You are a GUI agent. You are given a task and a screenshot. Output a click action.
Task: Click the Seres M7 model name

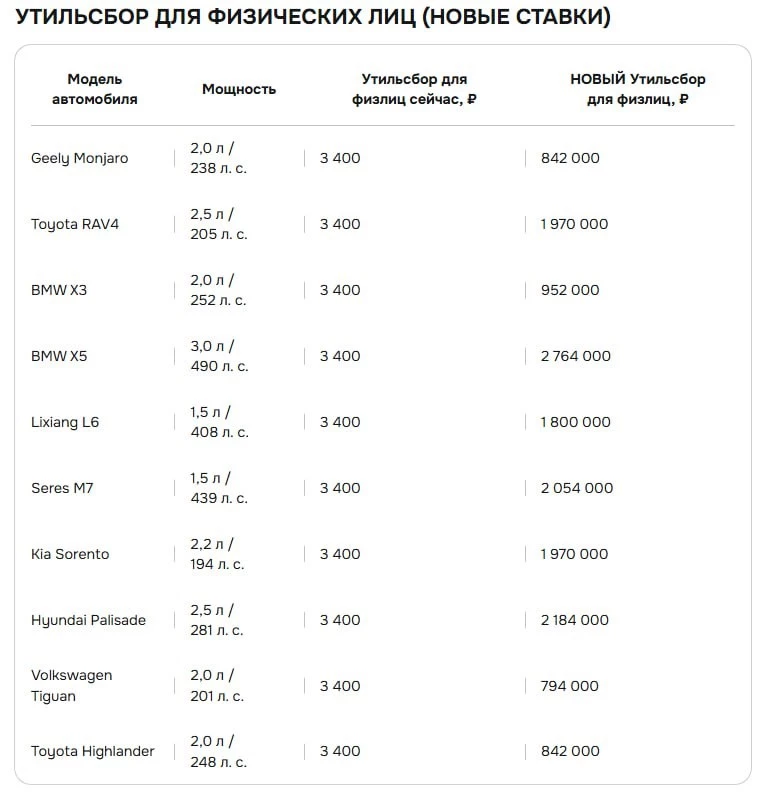[62, 488]
